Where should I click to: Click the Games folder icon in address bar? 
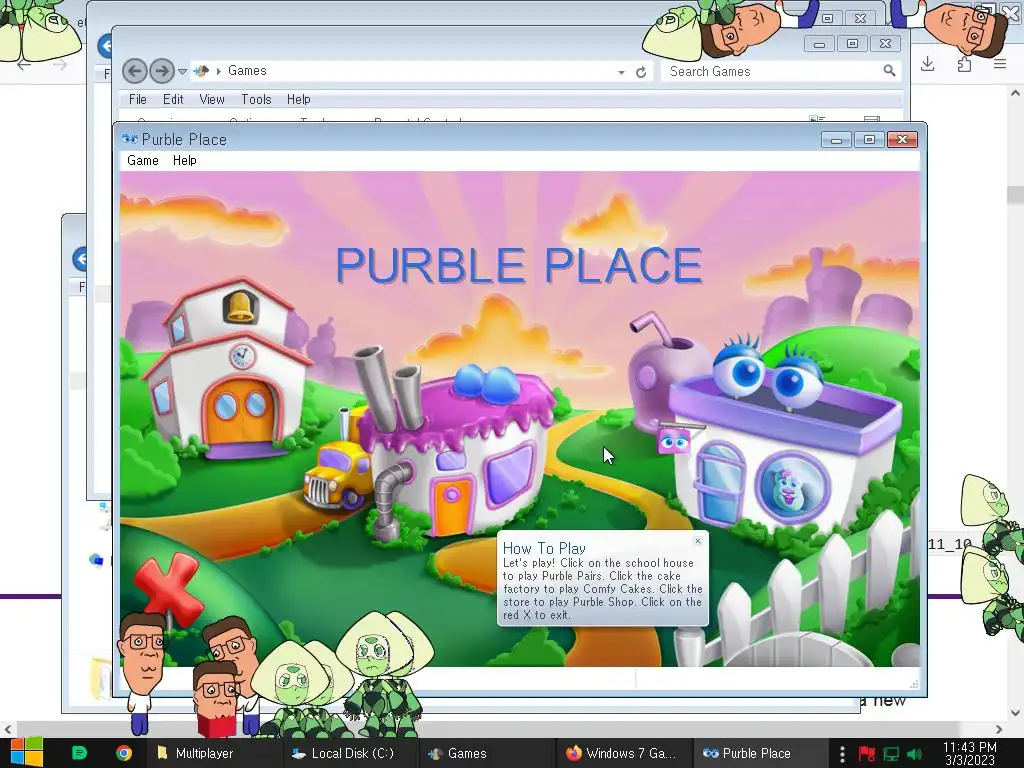[201, 71]
